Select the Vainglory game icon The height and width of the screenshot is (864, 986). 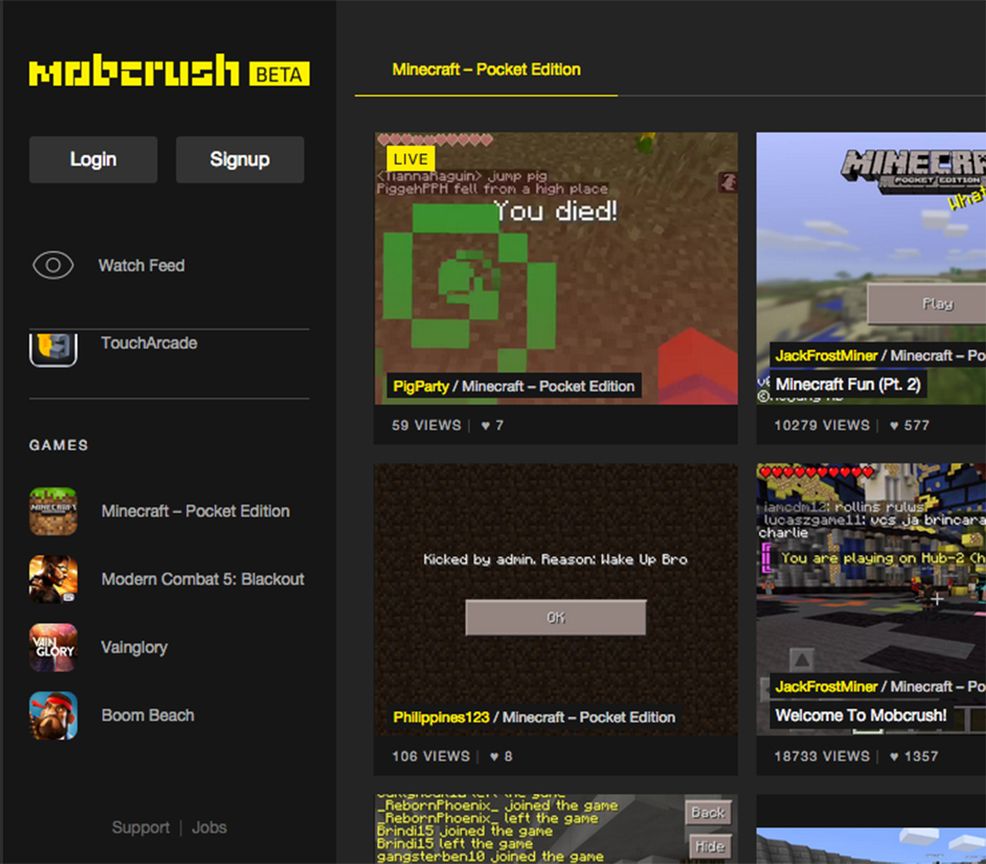[x=53, y=647]
